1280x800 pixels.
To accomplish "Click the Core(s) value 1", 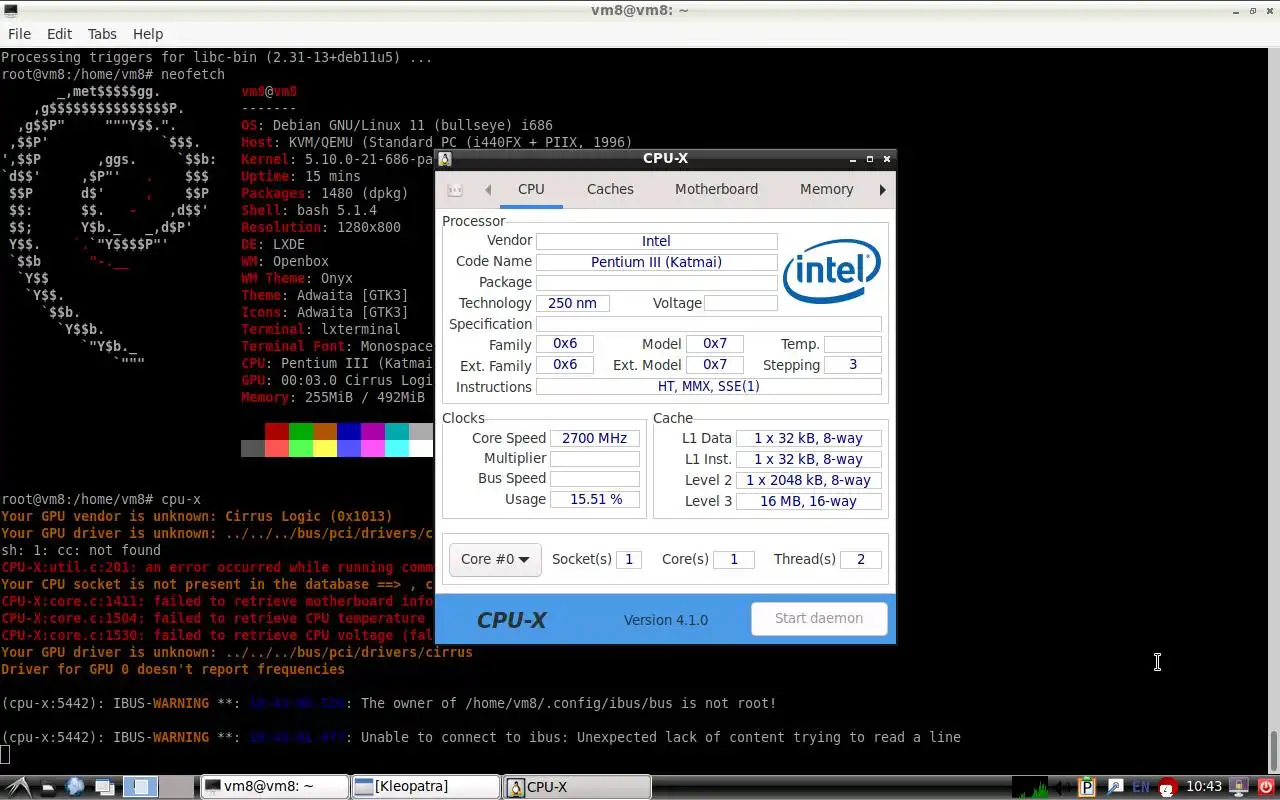I will click(733, 559).
